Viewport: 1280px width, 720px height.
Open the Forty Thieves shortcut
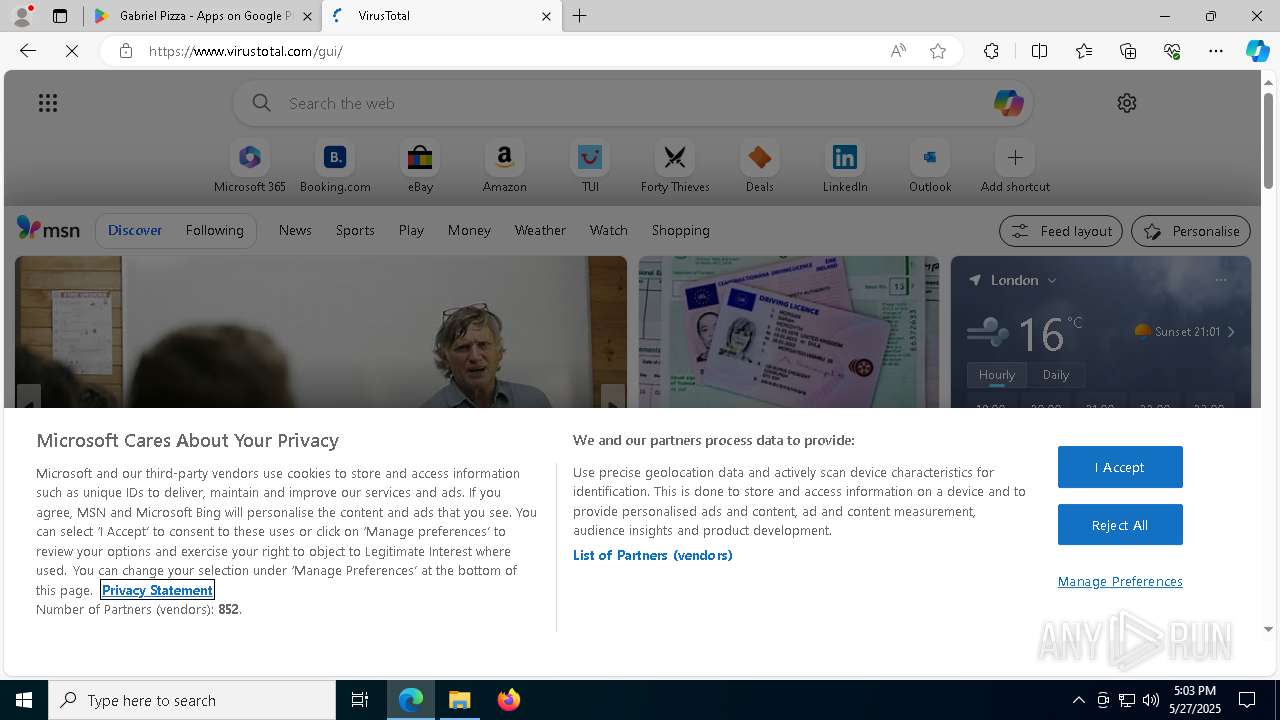click(675, 166)
